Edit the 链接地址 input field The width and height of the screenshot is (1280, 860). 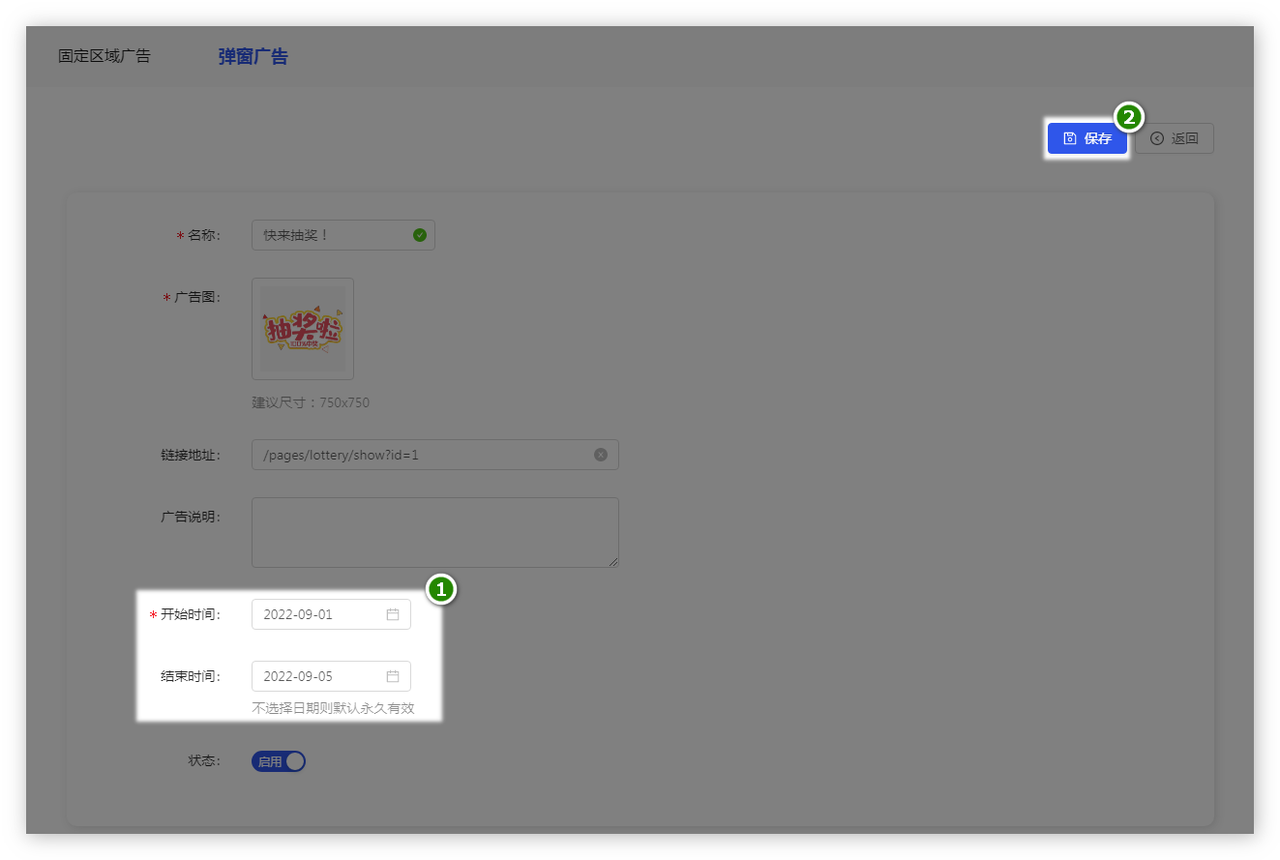coord(435,454)
